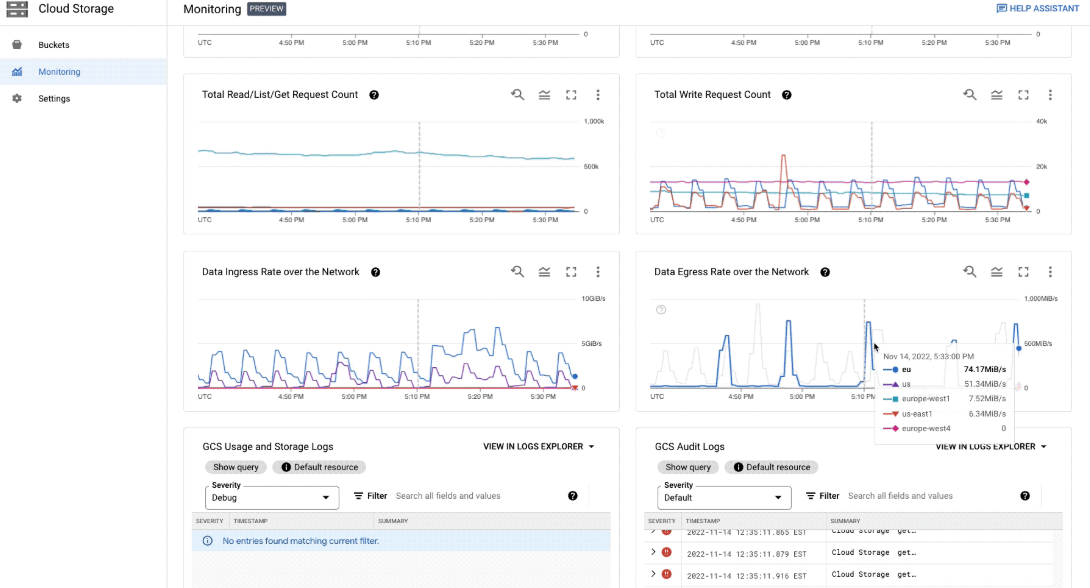Toggle legend on Data Ingress Rate chart

(x=544, y=271)
